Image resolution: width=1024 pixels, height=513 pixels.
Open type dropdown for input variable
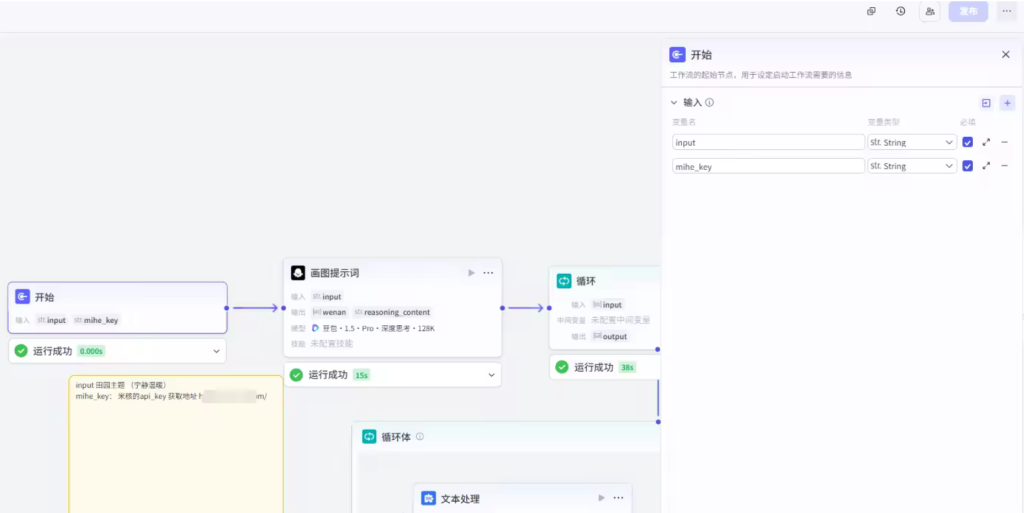[x=912, y=142]
